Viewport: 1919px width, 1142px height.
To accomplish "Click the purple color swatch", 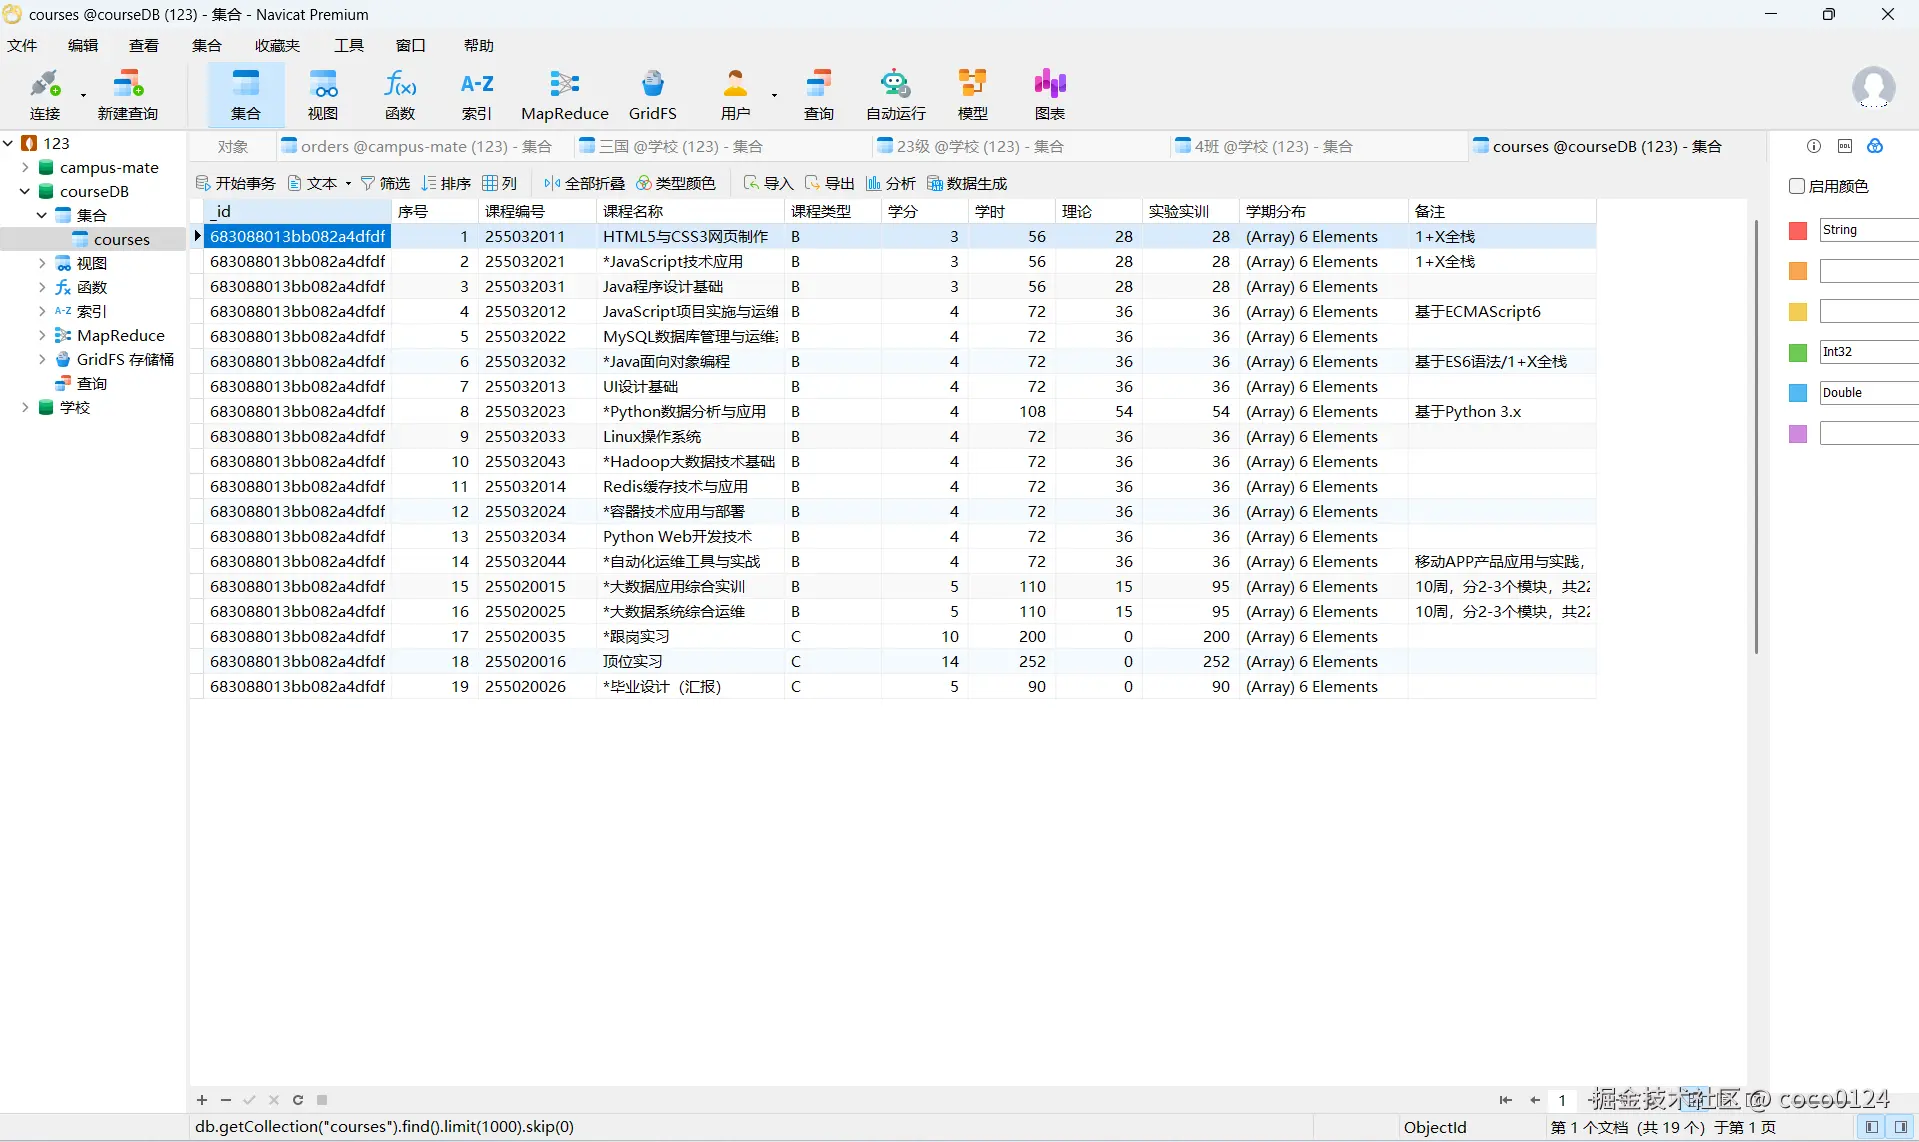I will coord(1798,434).
